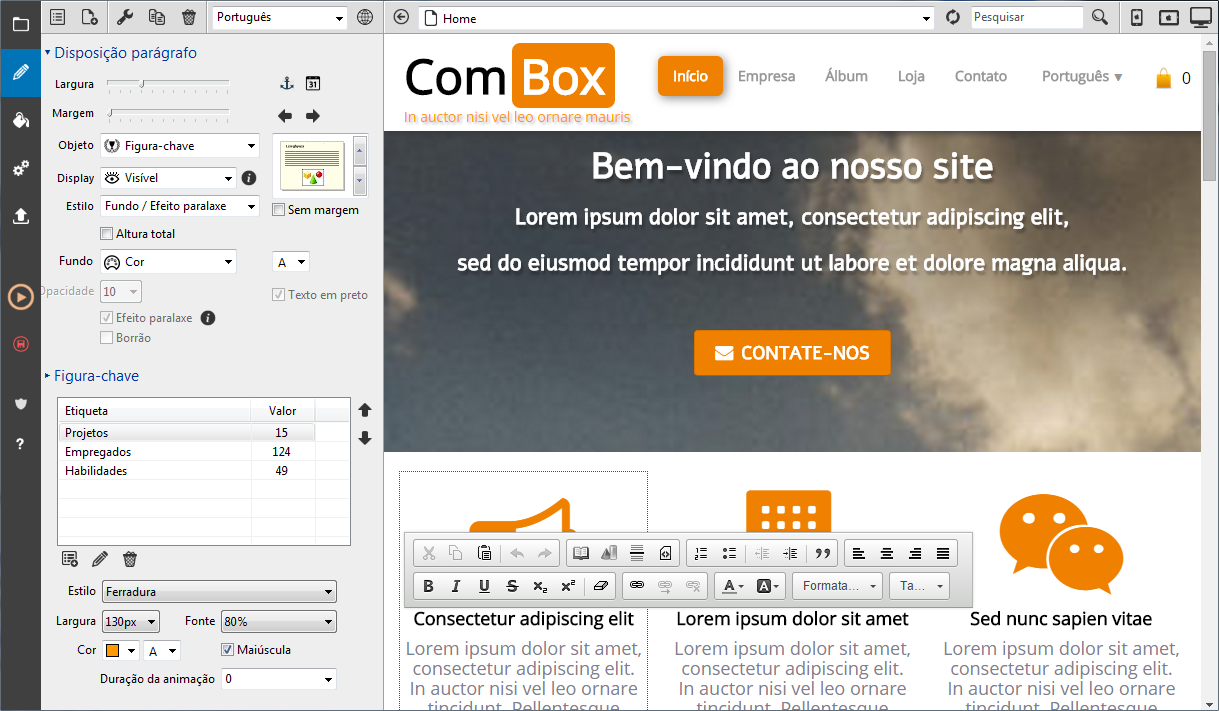Open the paint bucket sidebar tool

[20, 120]
